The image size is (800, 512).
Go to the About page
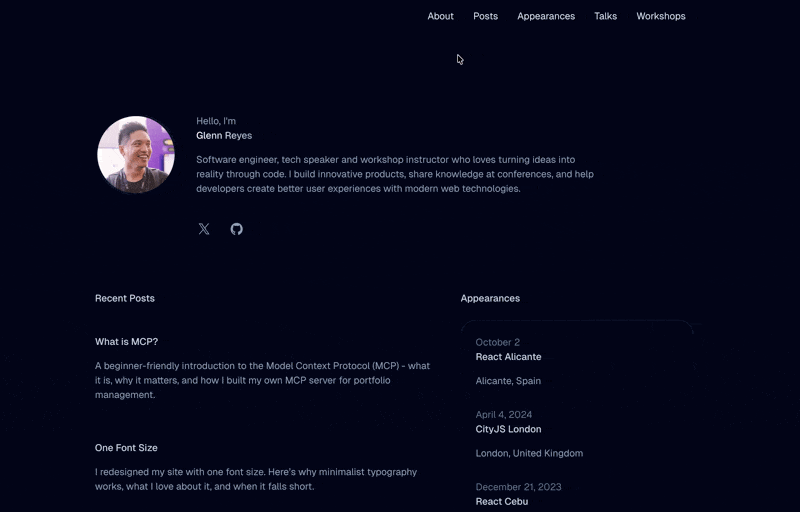point(440,16)
